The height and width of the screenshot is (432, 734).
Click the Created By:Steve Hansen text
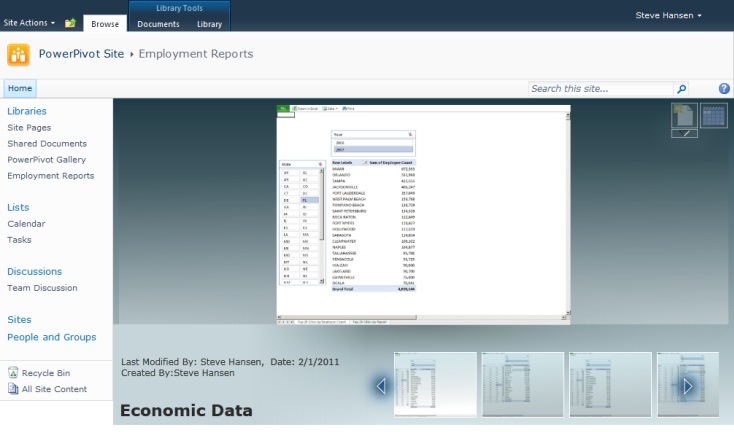177,373
